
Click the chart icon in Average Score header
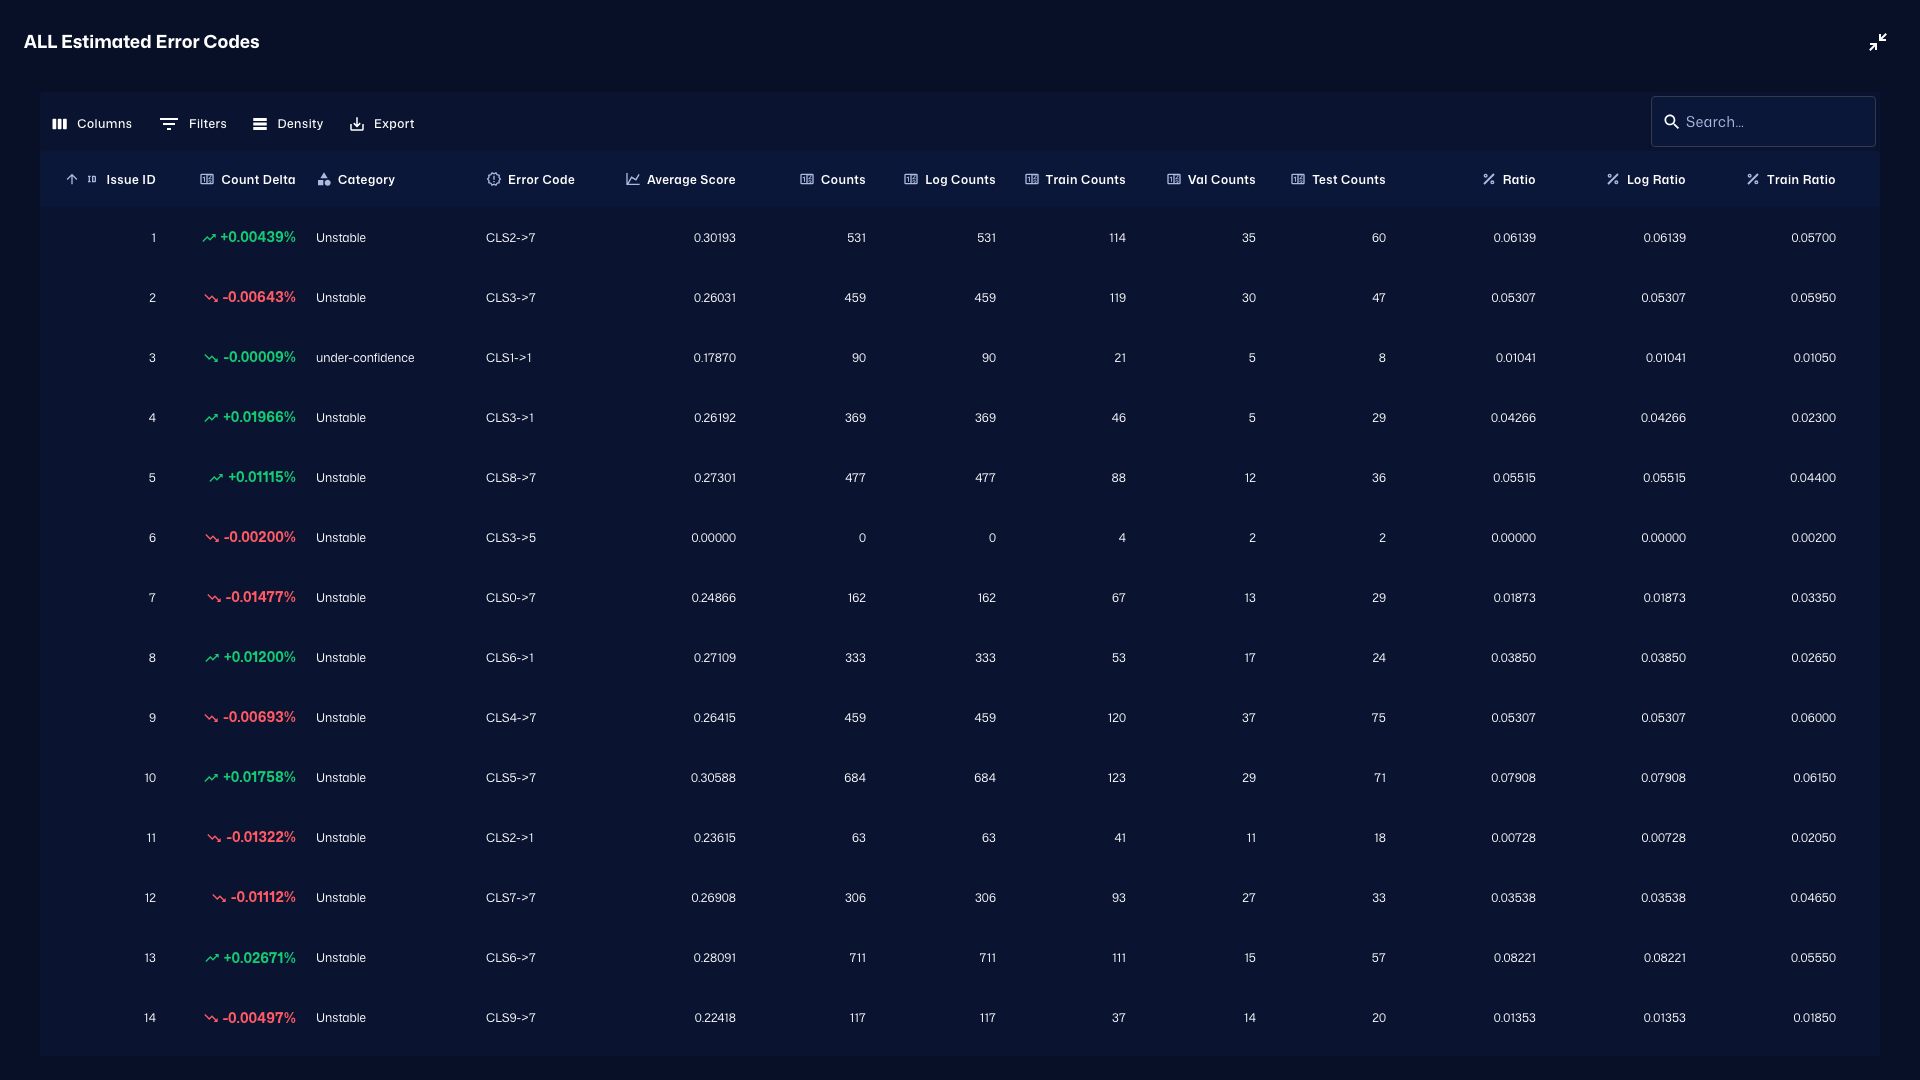pyautogui.click(x=632, y=179)
